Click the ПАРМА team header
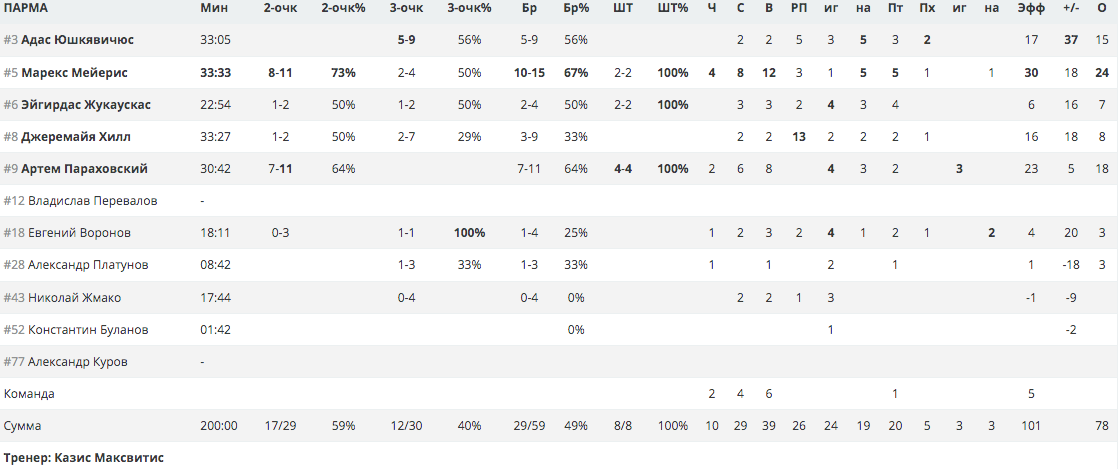 tap(26, 9)
